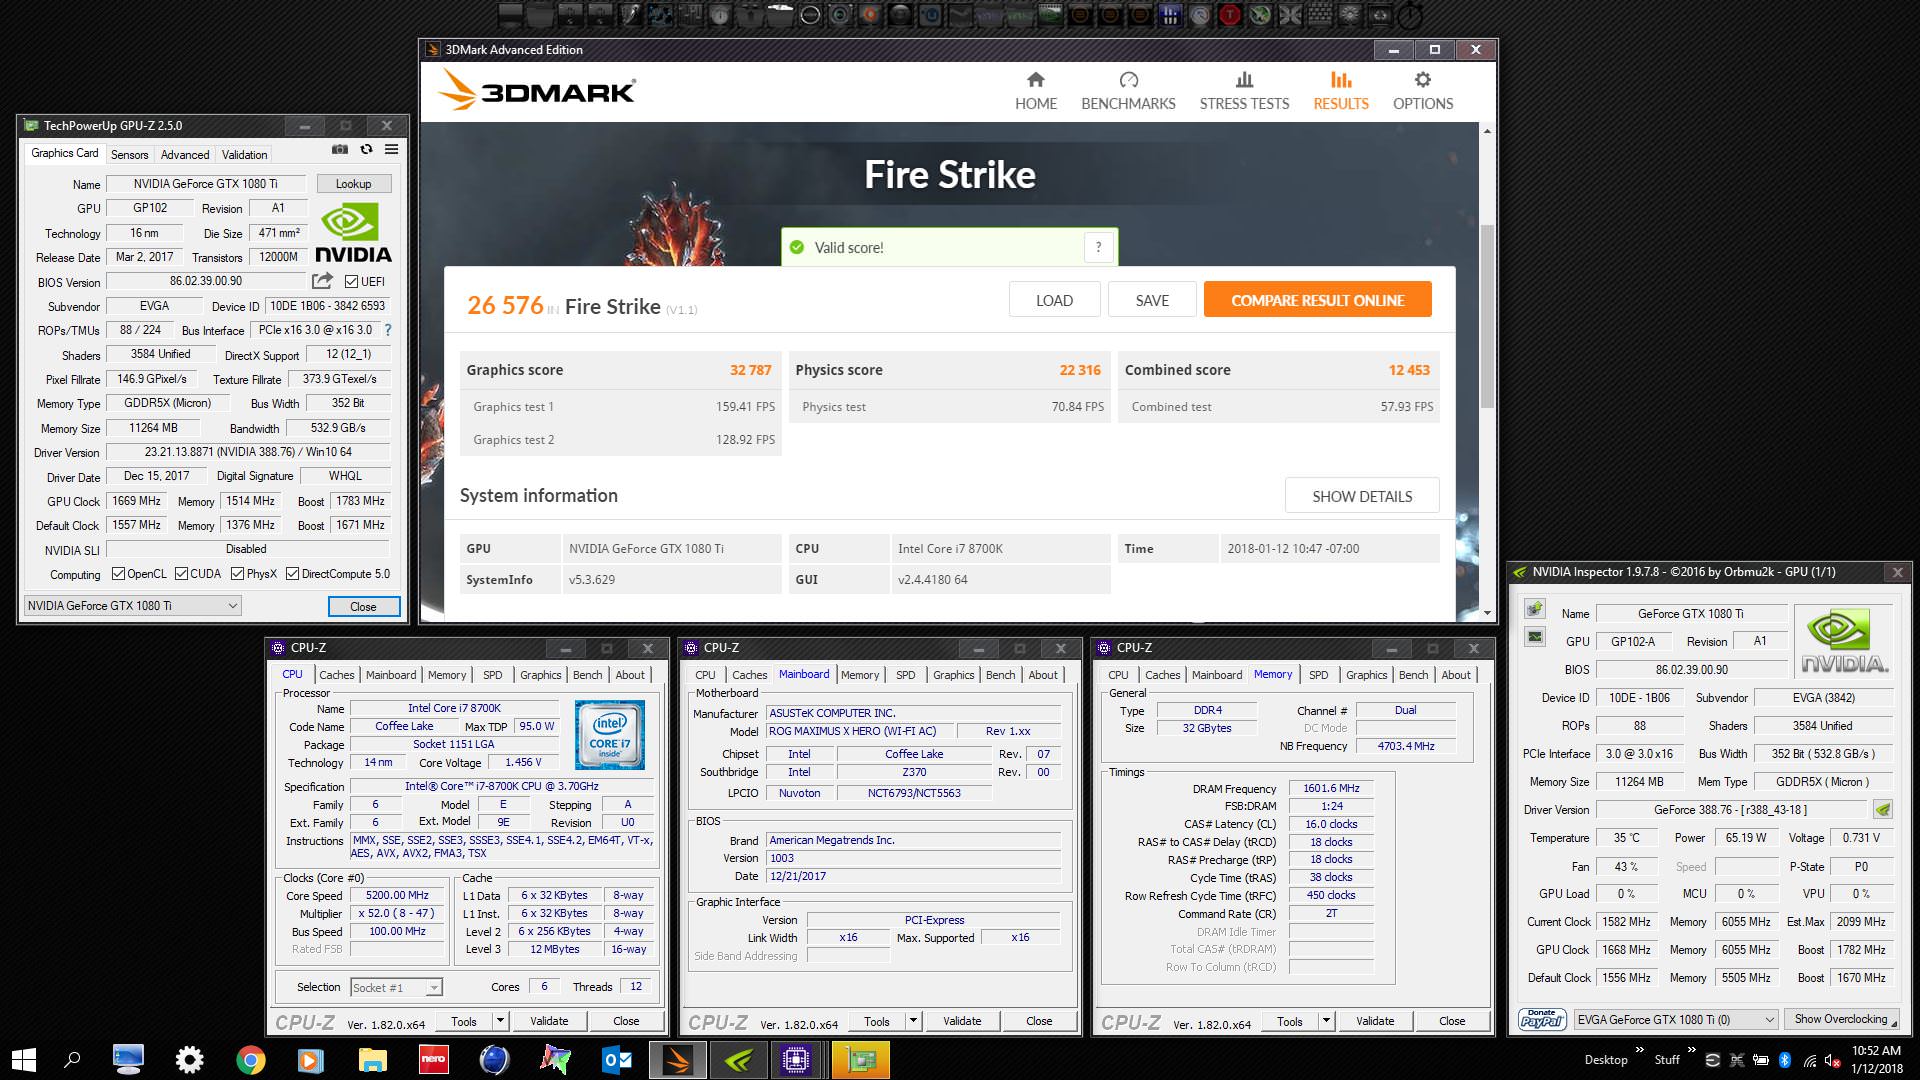Open 3DMark Stress Tests section
The height and width of the screenshot is (1080, 1920).
tap(1244, 91)
